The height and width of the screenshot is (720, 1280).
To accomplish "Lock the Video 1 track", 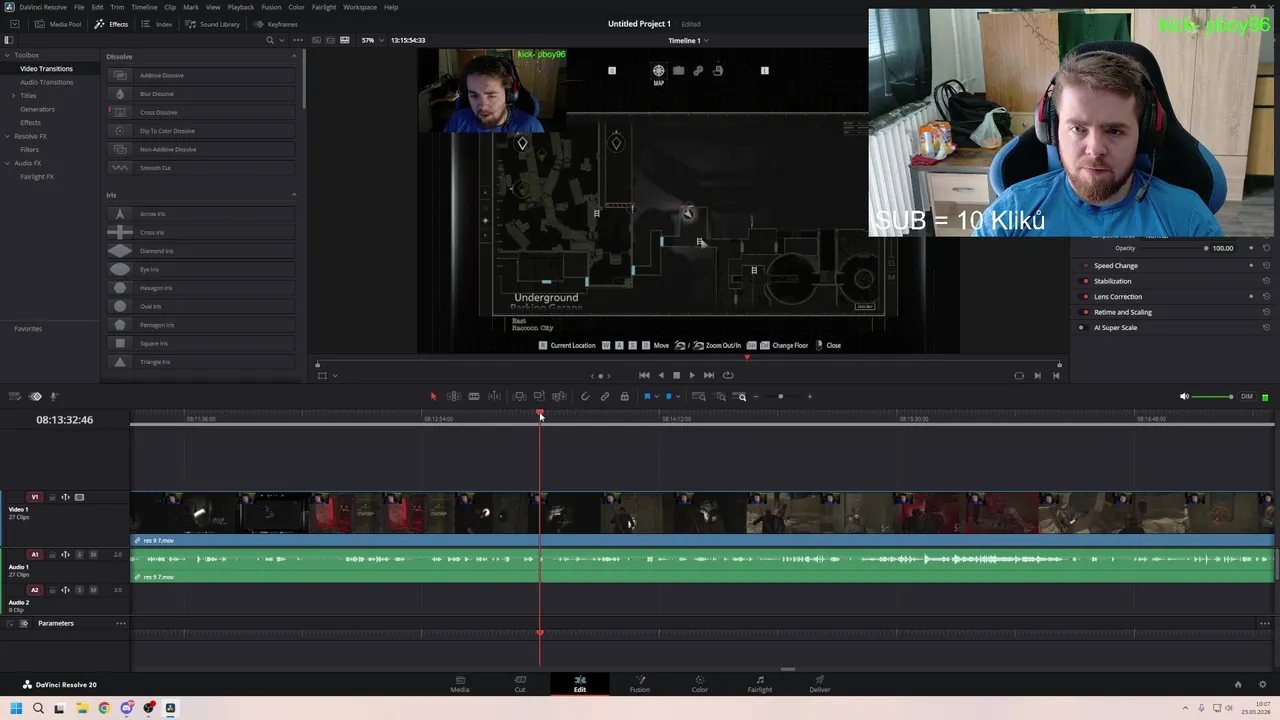I will point(52,497).
